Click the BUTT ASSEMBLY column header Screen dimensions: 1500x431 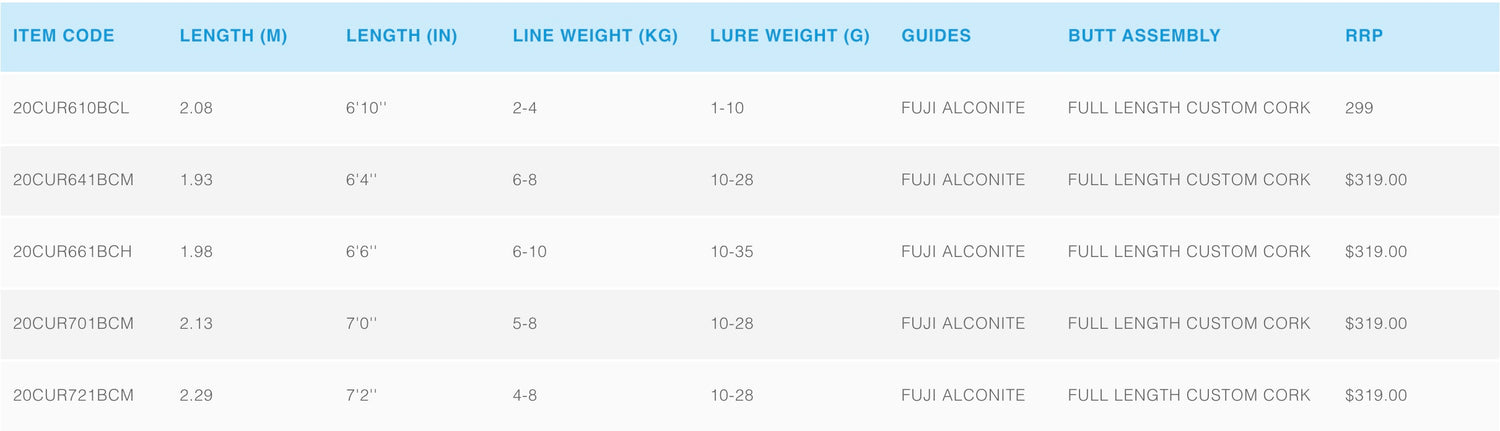(1144, 36)
